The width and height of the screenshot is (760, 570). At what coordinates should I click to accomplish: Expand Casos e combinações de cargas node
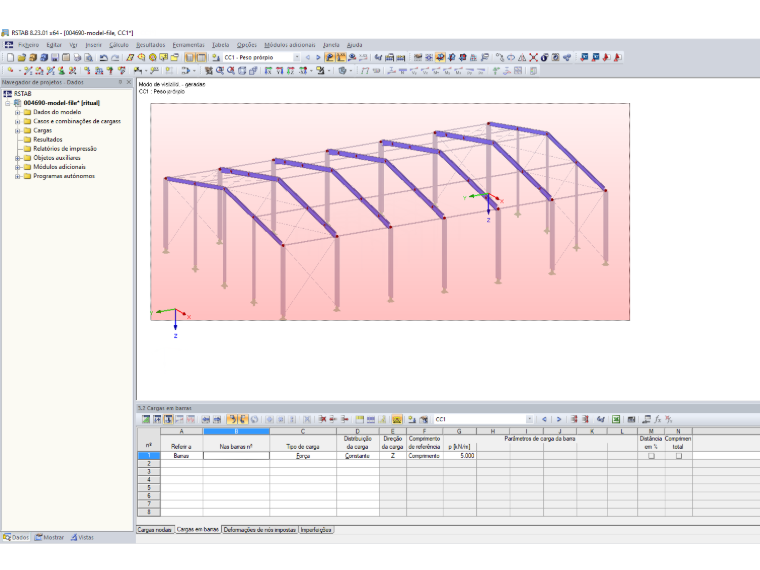tap(17, 121)
